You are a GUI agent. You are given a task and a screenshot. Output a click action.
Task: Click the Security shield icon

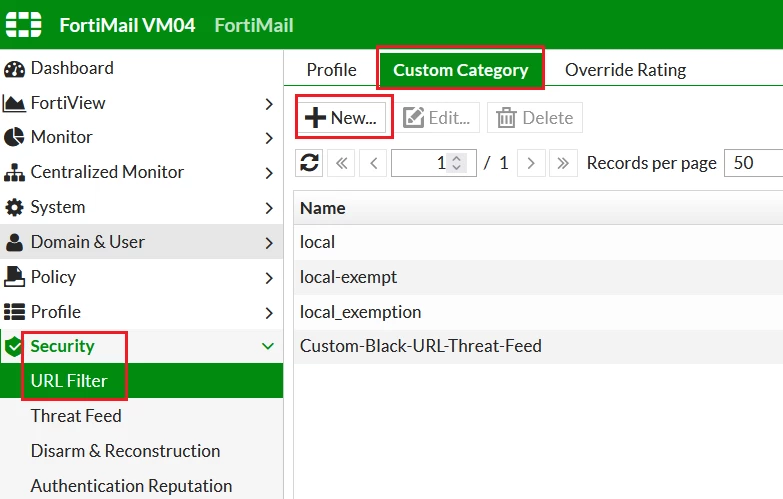tap(13, 346)
